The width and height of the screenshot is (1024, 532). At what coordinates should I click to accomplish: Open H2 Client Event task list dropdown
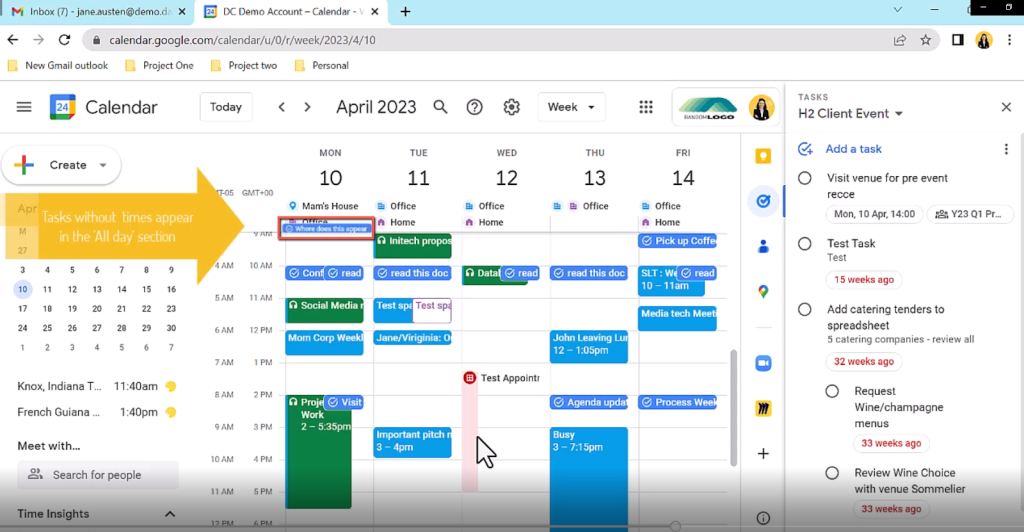point(899,114)
